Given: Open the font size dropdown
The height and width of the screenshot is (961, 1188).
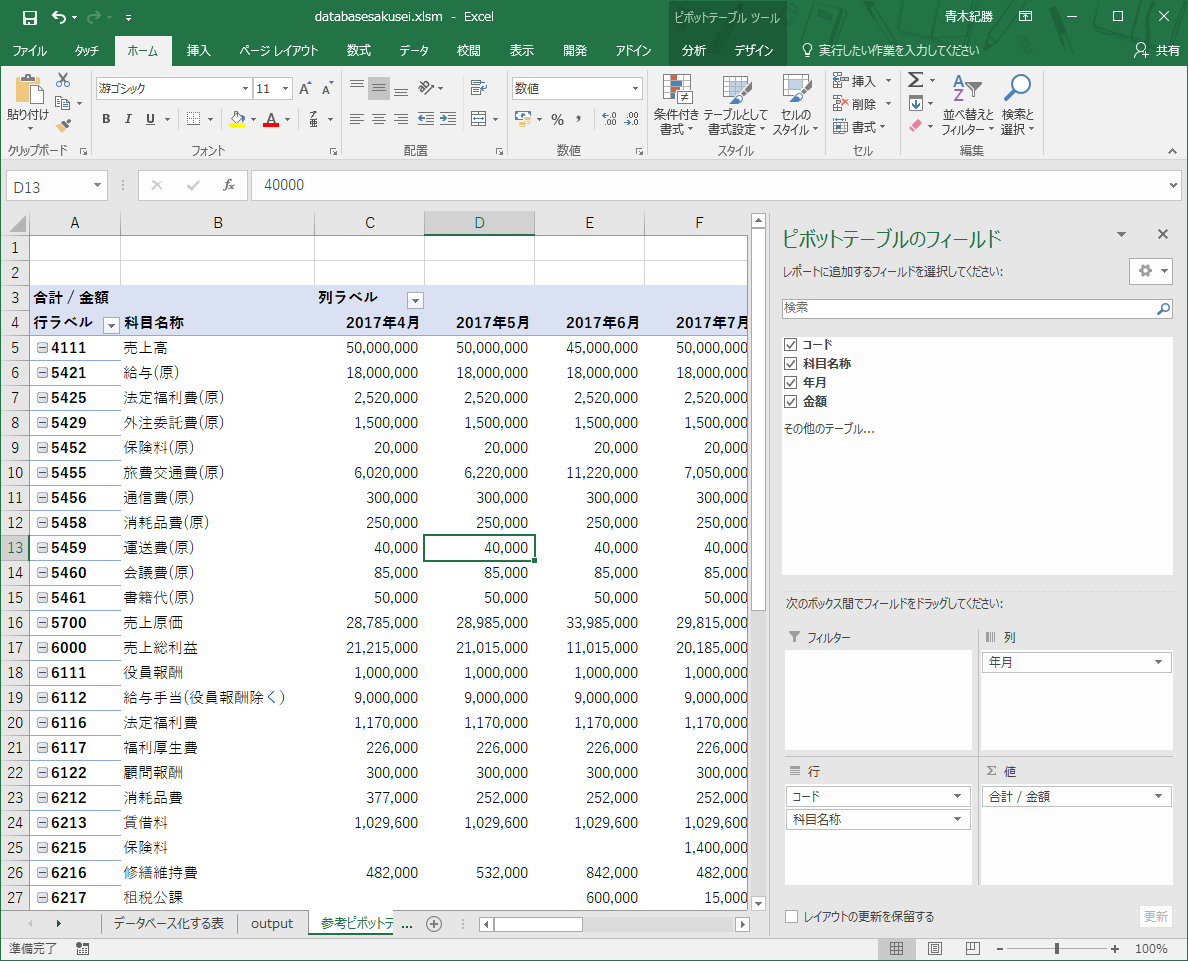Looking at the screenshot, I should point(286,89).
